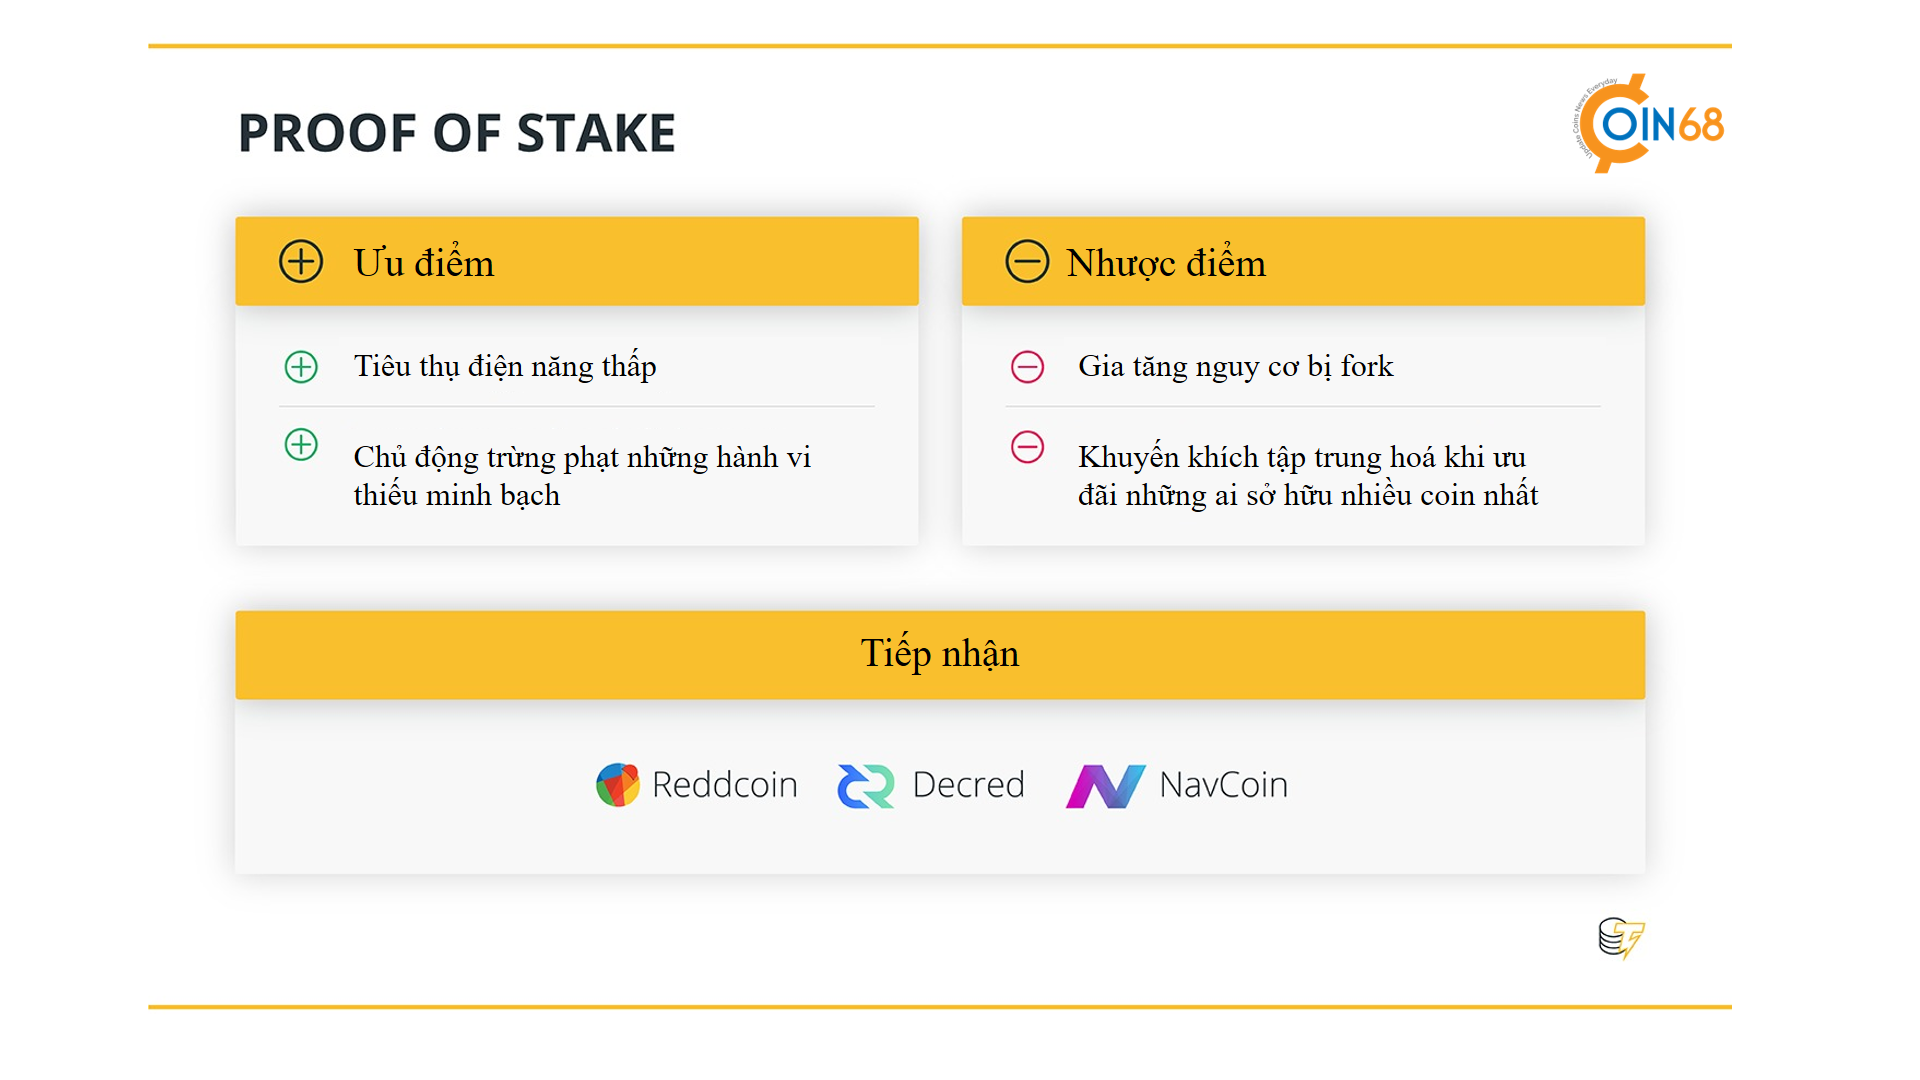
Task: Click the Decred text label
Action: [969, 785]
